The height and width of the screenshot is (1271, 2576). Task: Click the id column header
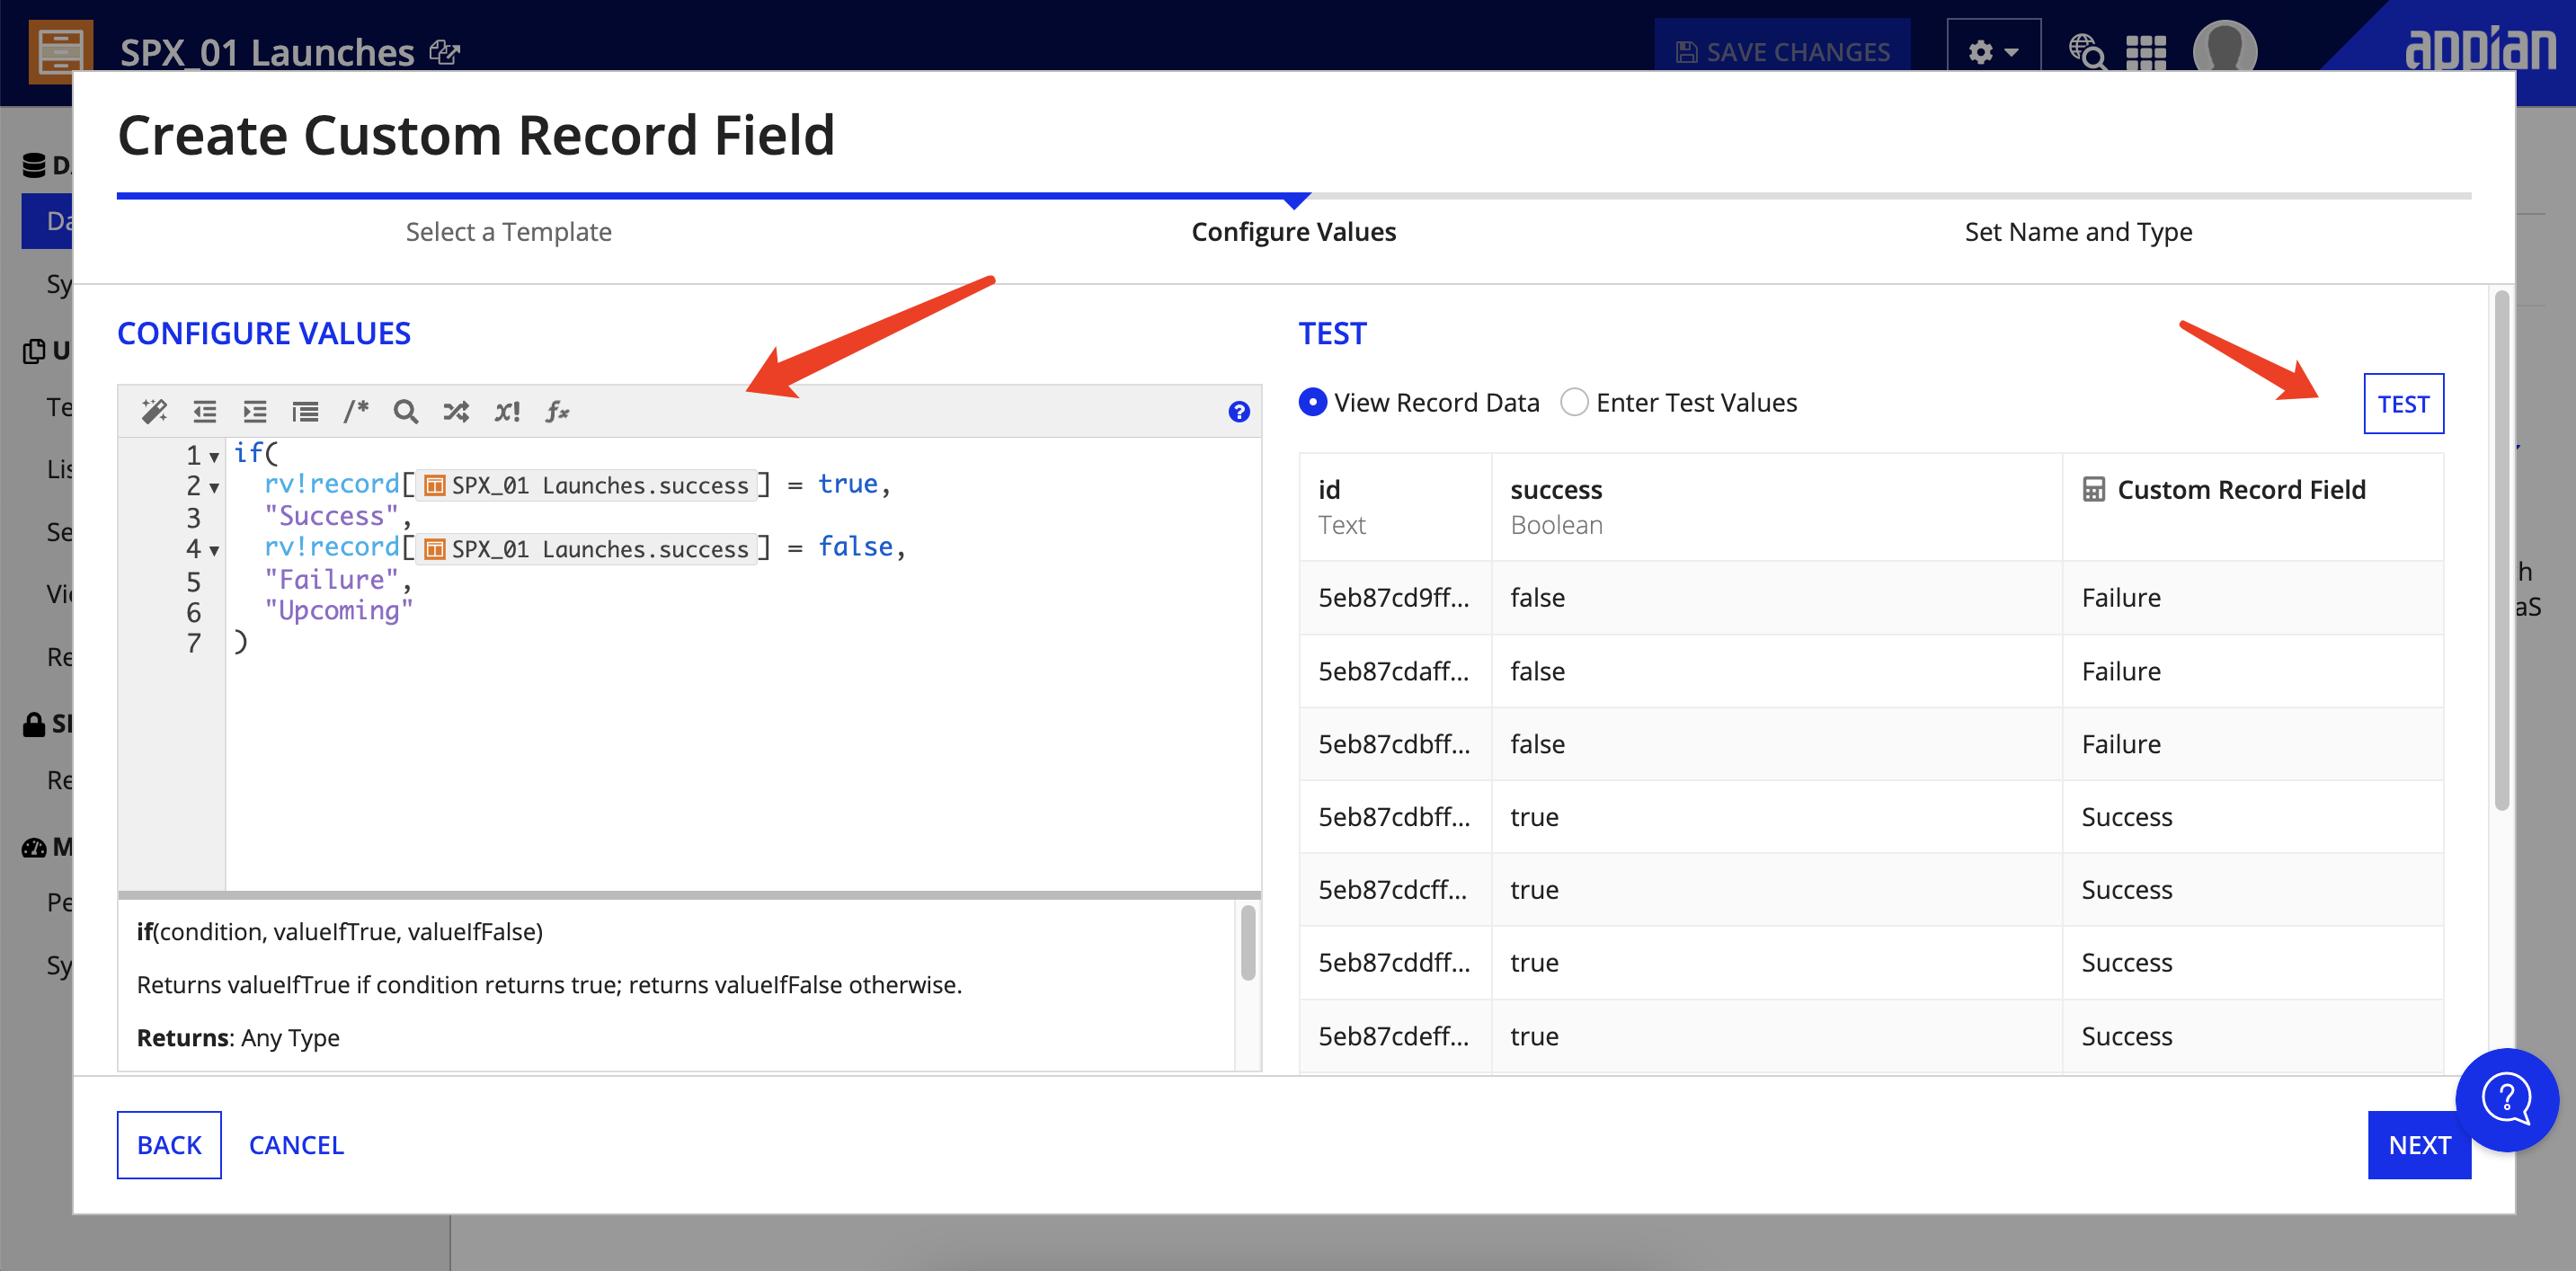(x=1395, y=507)
